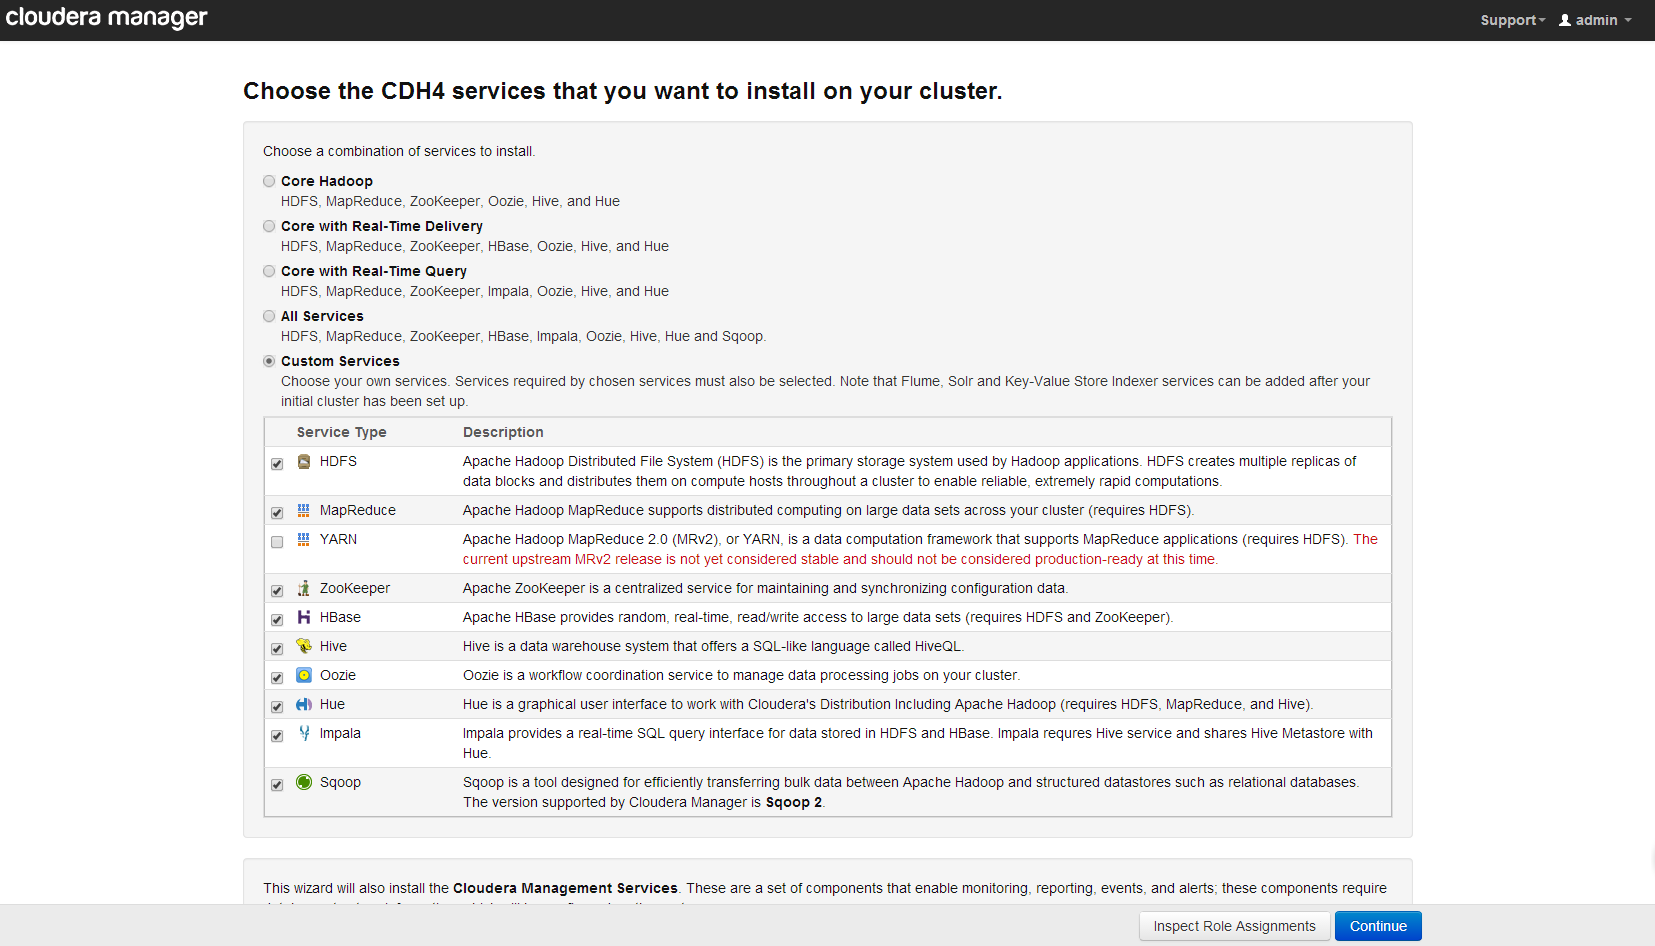Click the page heading about CDH4 services
This screenshot has height=946, width=1655.
(x=622, y=91)
